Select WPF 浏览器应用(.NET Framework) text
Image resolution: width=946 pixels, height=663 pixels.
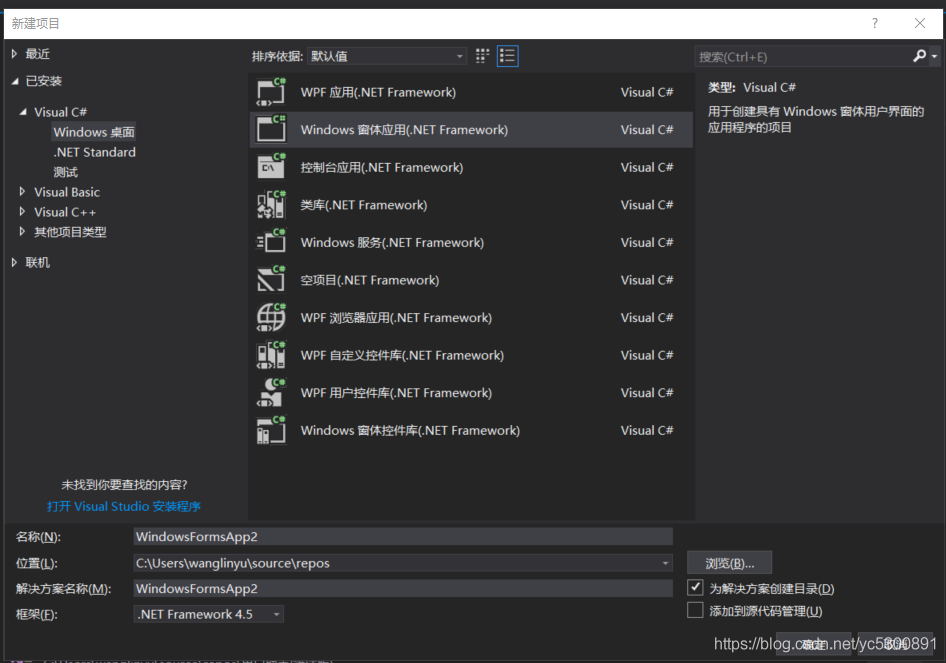396,317
